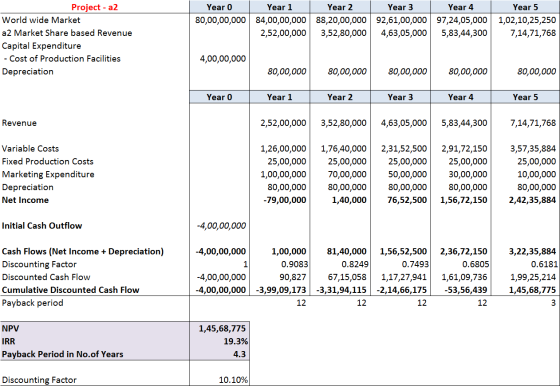Viewport: 560px width, 386px height.
Task: Select 'Initial Cash Outflow' label
Action: click(x=42, y=226)
